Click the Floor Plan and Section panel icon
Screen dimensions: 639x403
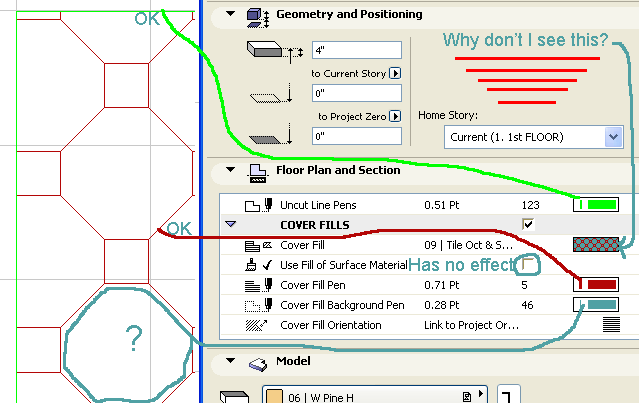[258, 174]
